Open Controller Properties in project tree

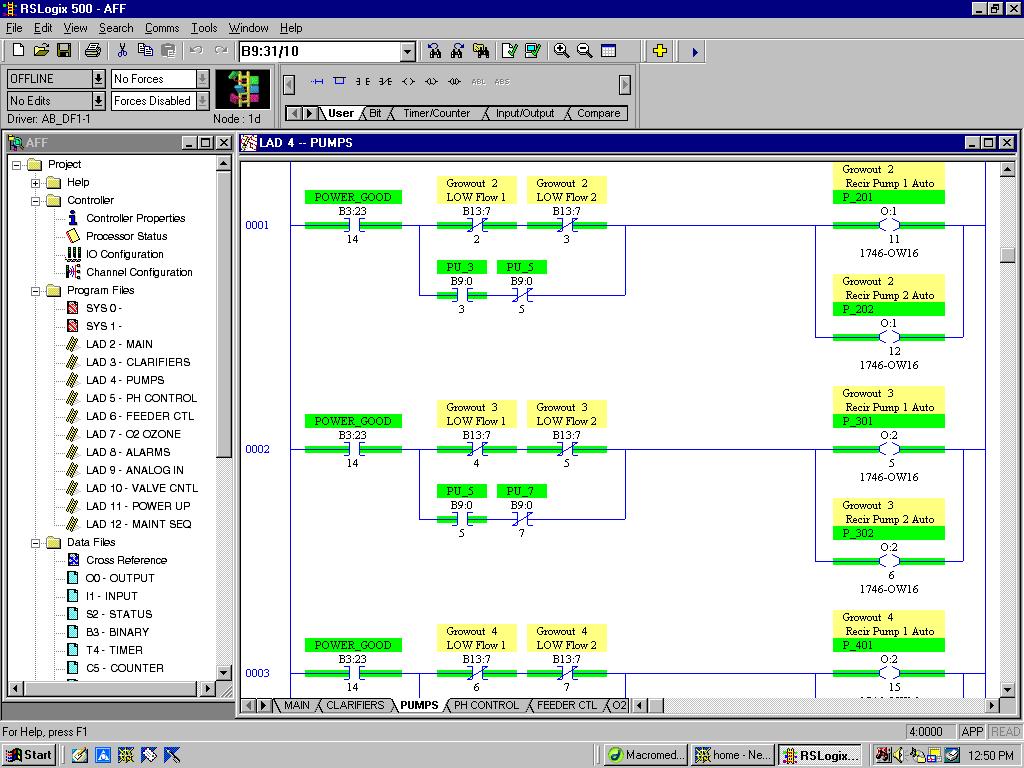(135, 218)
